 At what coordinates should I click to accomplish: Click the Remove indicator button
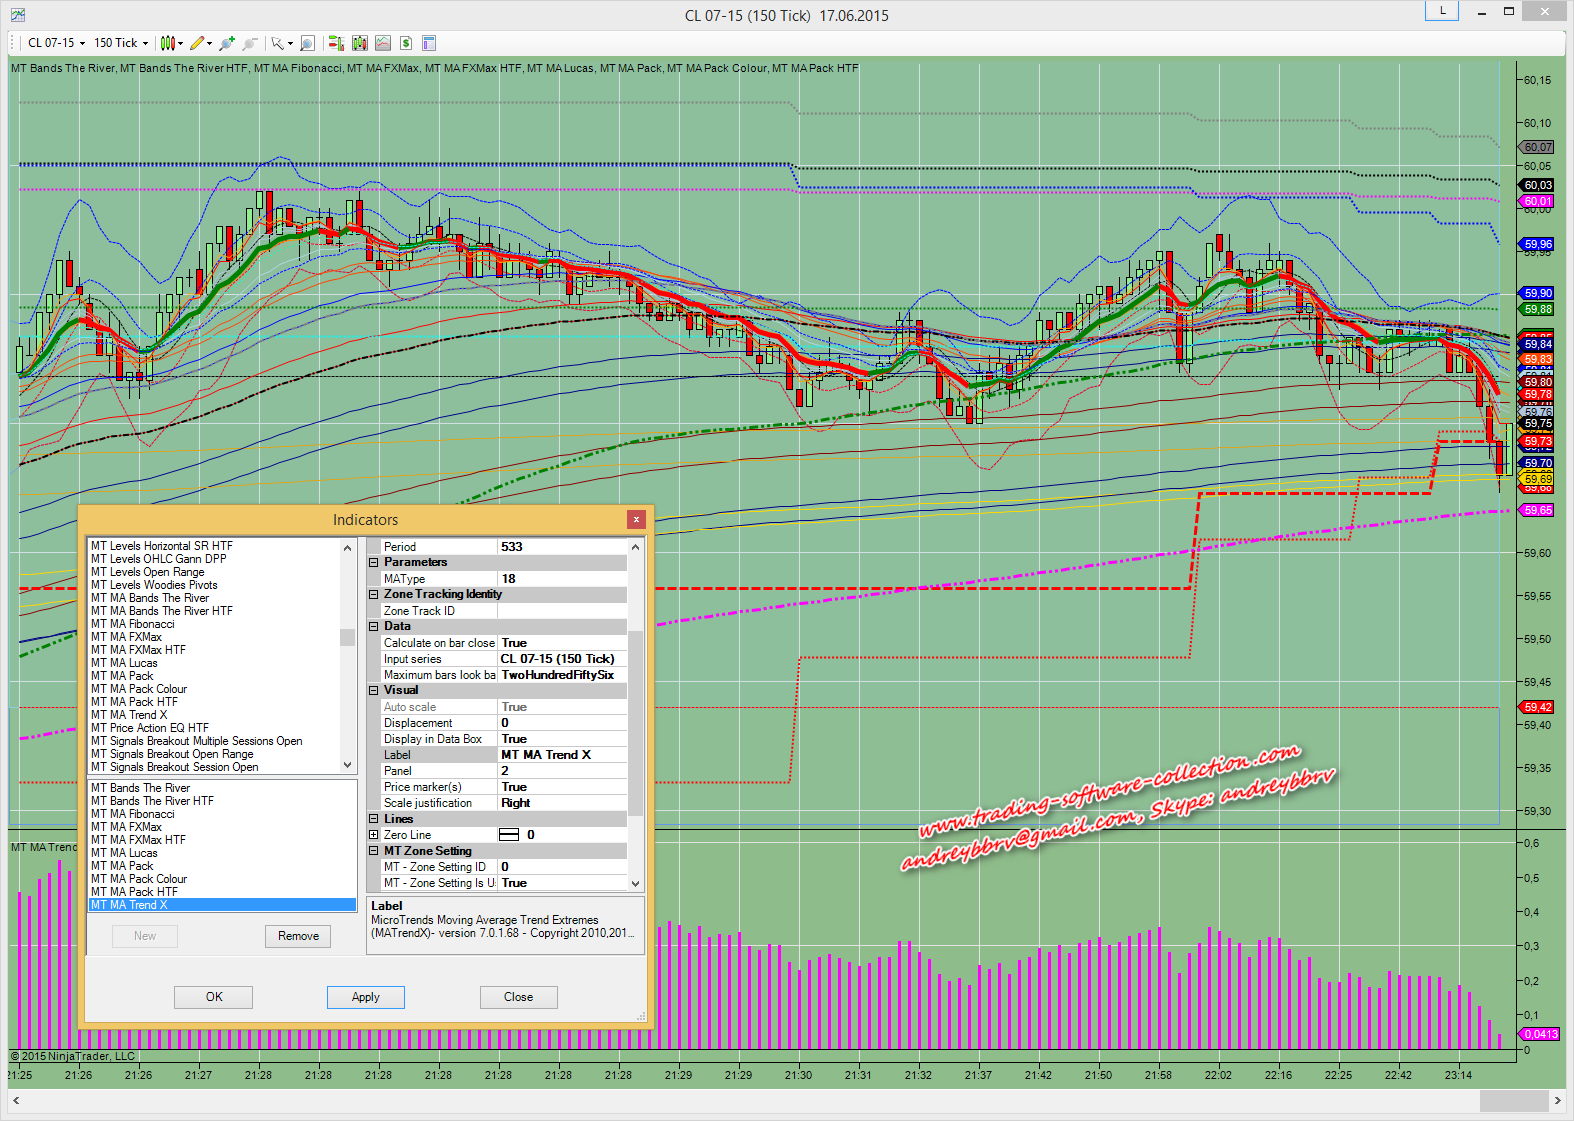(298, 936)
